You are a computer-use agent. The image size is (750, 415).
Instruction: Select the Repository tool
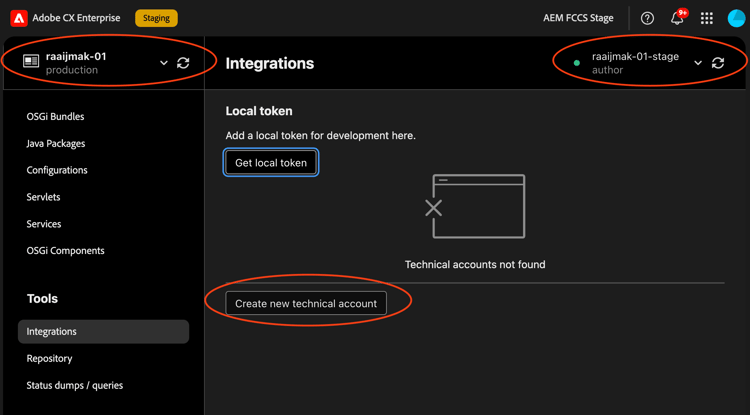(x=49, y=359)
